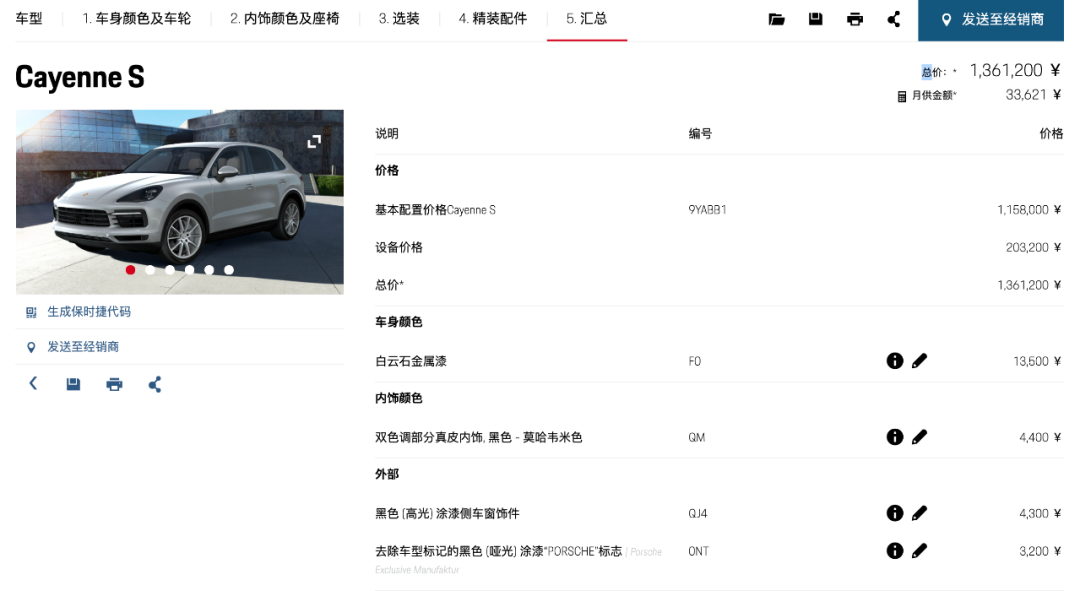Image resolution: width=1080 pixels, height=591 pixels.
Task: Click price 13,500 ¥ for body color
Action: click(x=1037, y=362)
